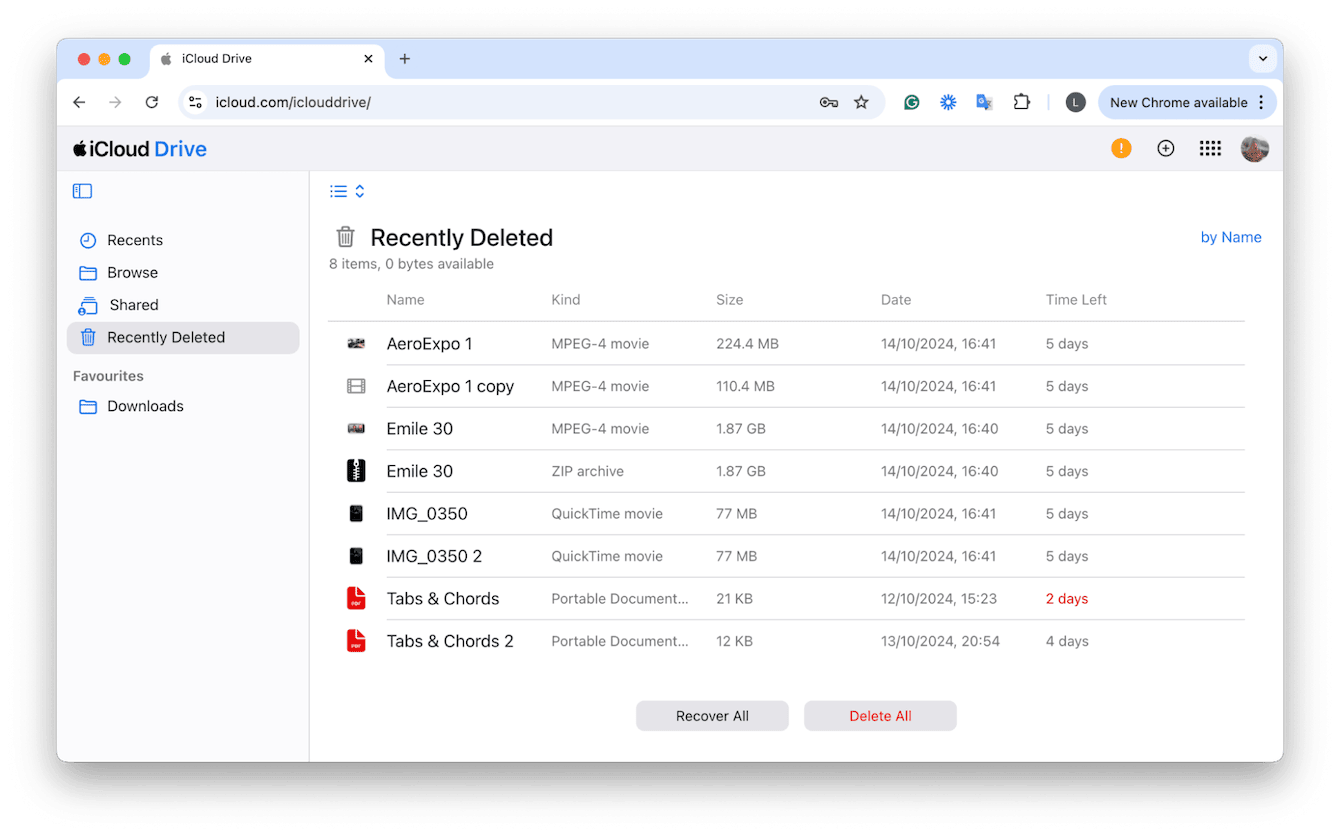This screenshot has width=1340, height=837.
Task: Open the 'by Name' sorting dropdown
Action: (1231, 237)
